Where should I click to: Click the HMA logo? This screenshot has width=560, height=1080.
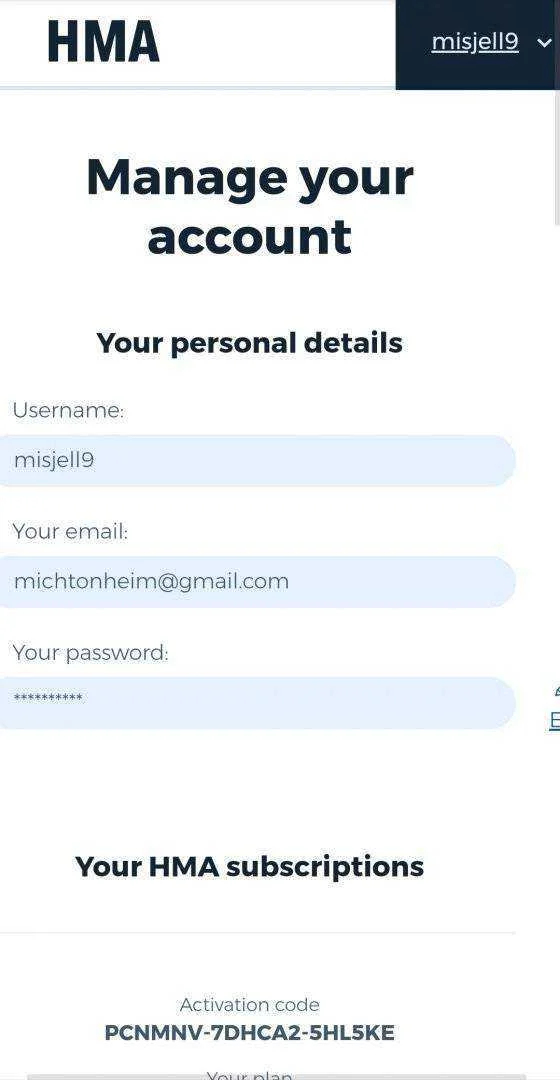tap(103, 41)
